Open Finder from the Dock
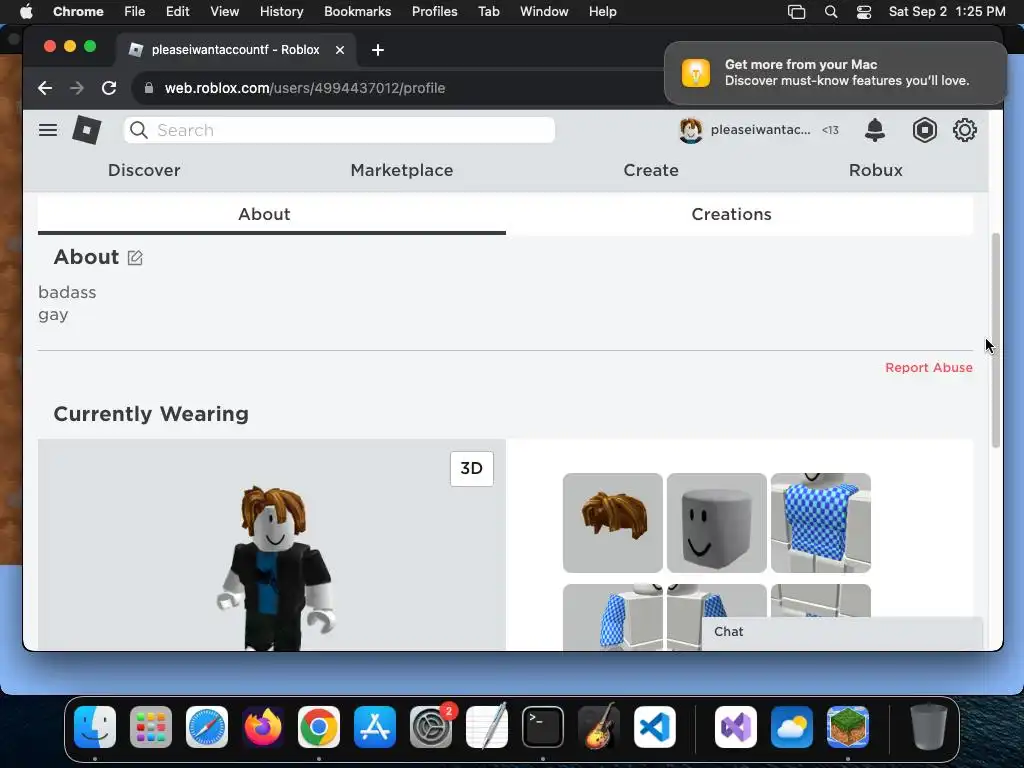This screenshot has width=1024, height=768. [x=95, y=727]
